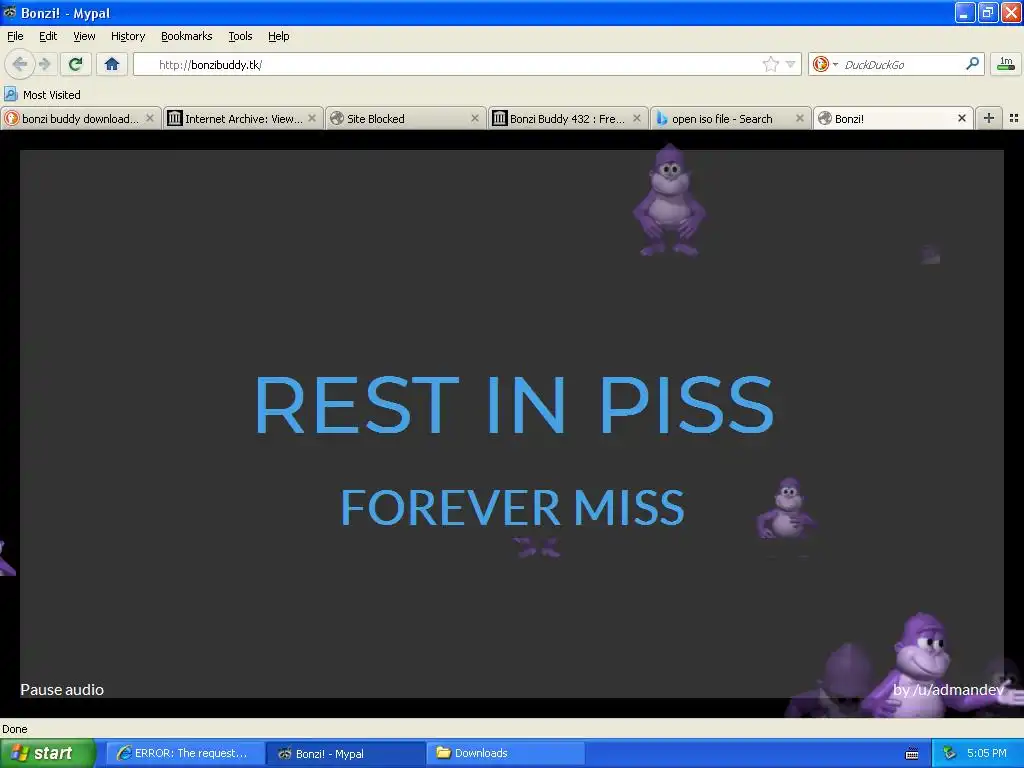Click the on-screen keyboard tray icon
This screenshot has height=768, width=1024.
pyautogui.click(x=912, y=754)
